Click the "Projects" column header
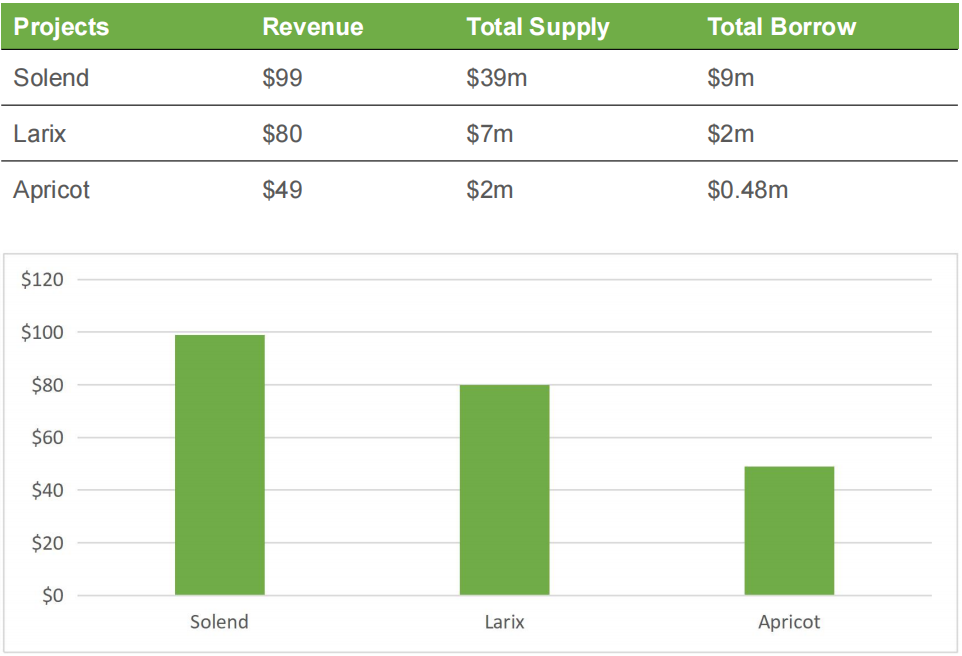 click(61, 27)
